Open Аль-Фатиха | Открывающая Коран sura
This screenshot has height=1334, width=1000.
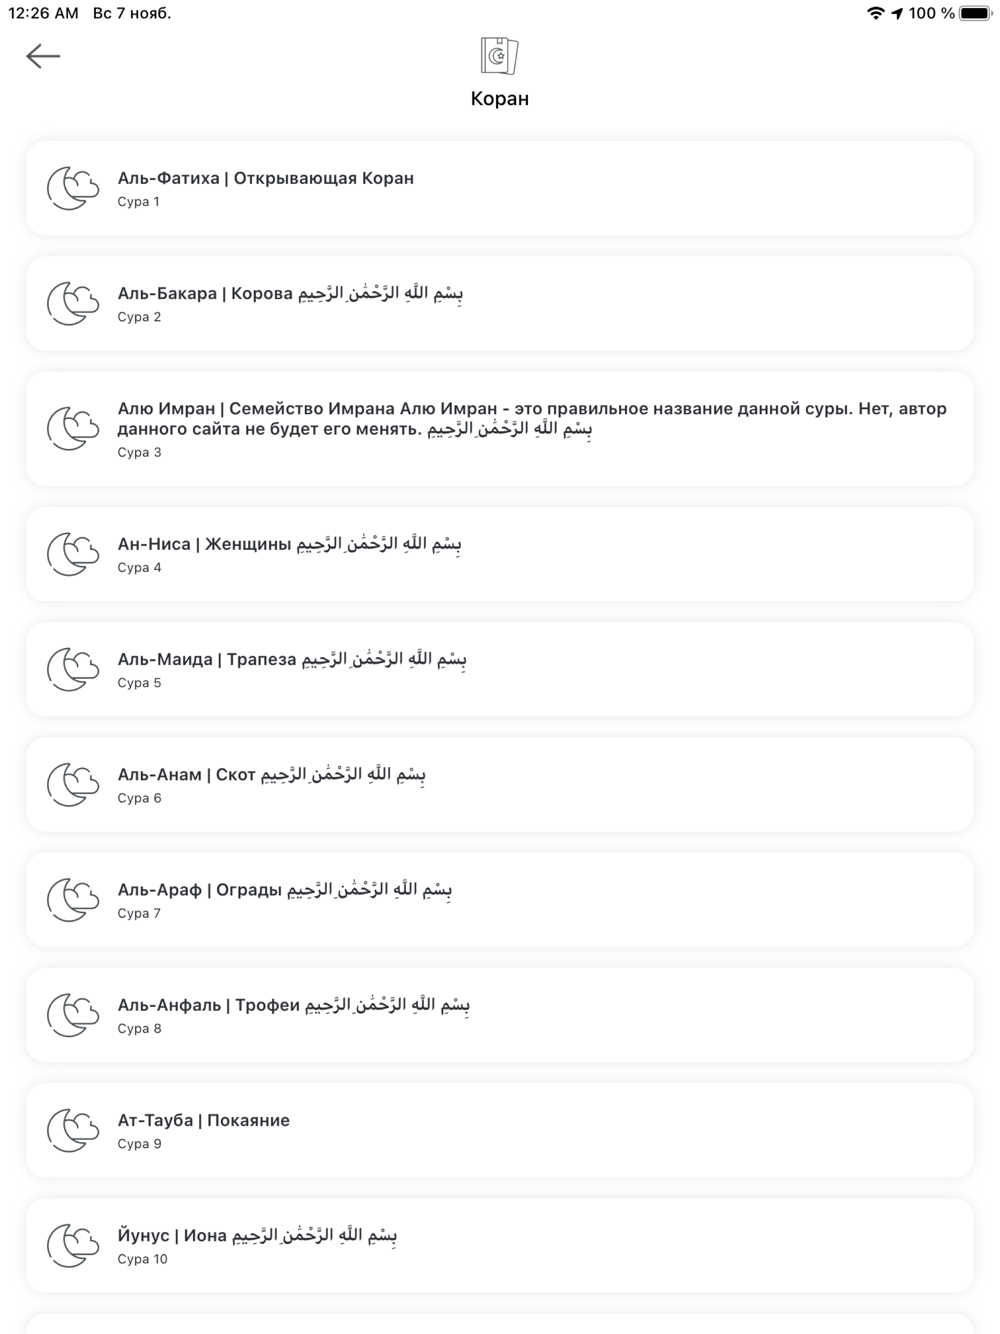(500, 188)
